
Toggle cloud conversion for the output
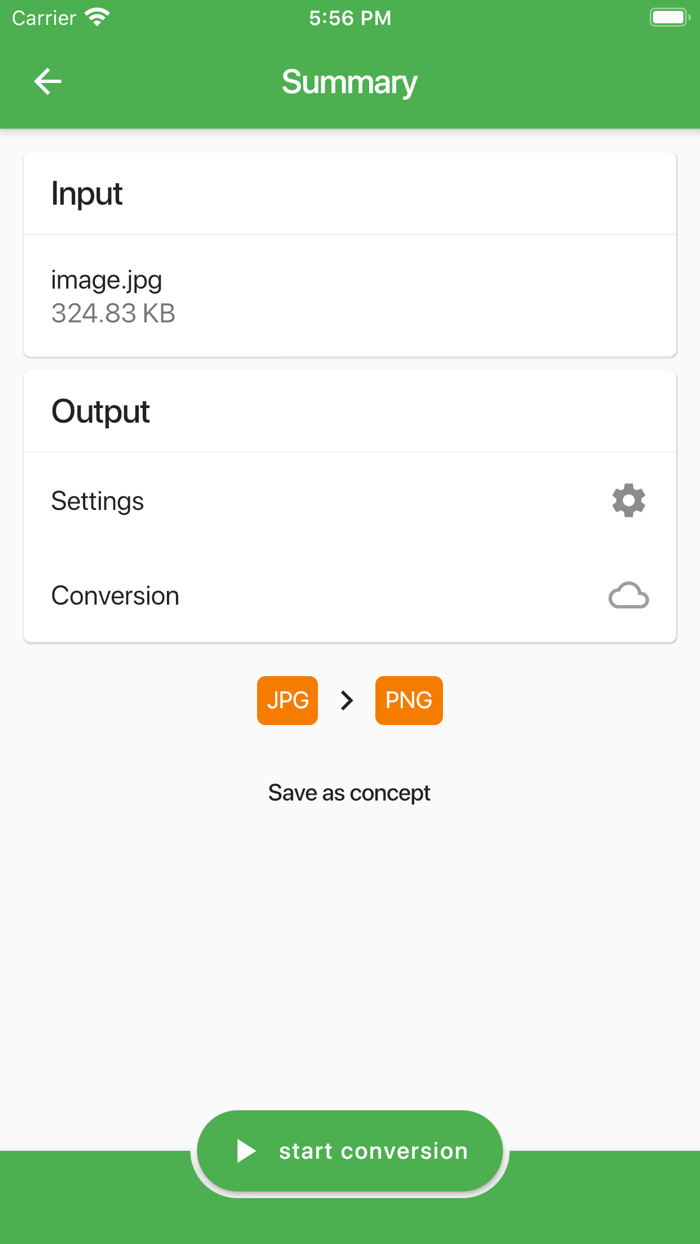click(x=628, y=594)
